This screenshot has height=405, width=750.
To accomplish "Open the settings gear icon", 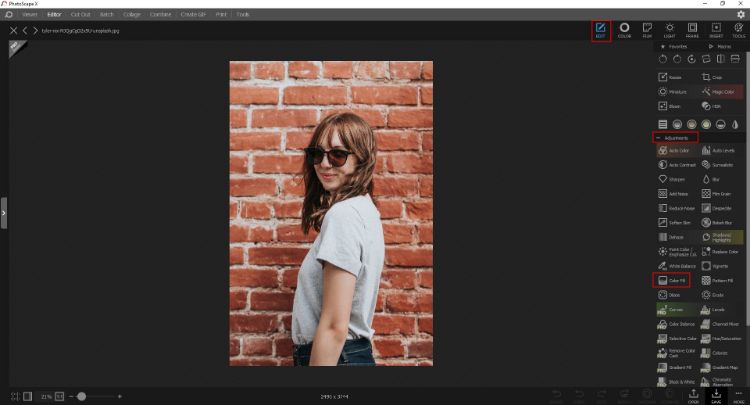I will [739, 15].
